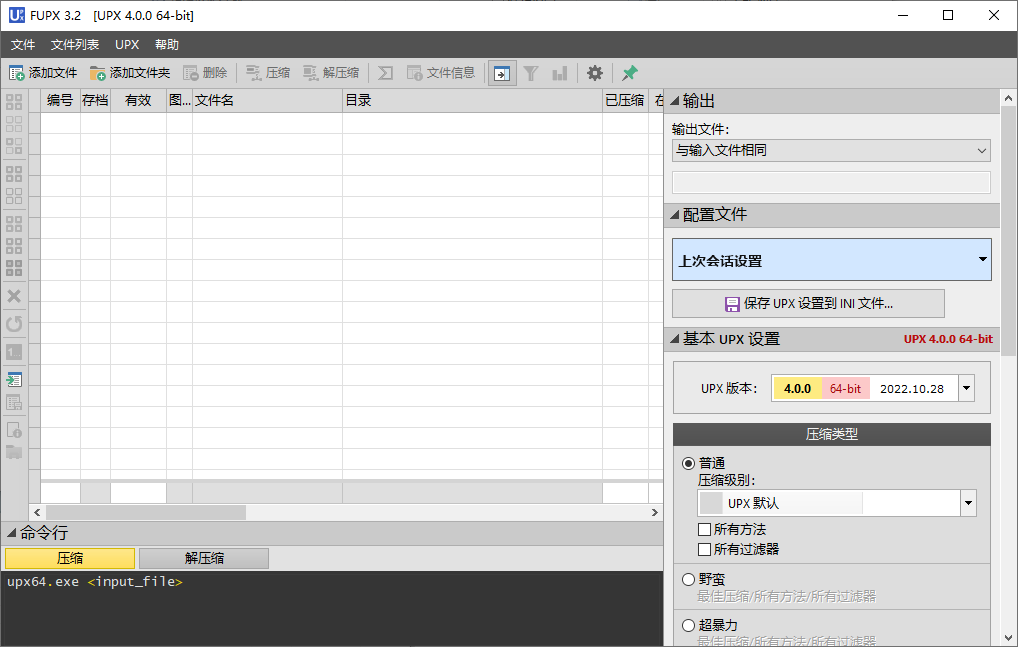Click the funnel filter toolbar icon
The width and height of the screenshot is (1018, 647).
531,73
